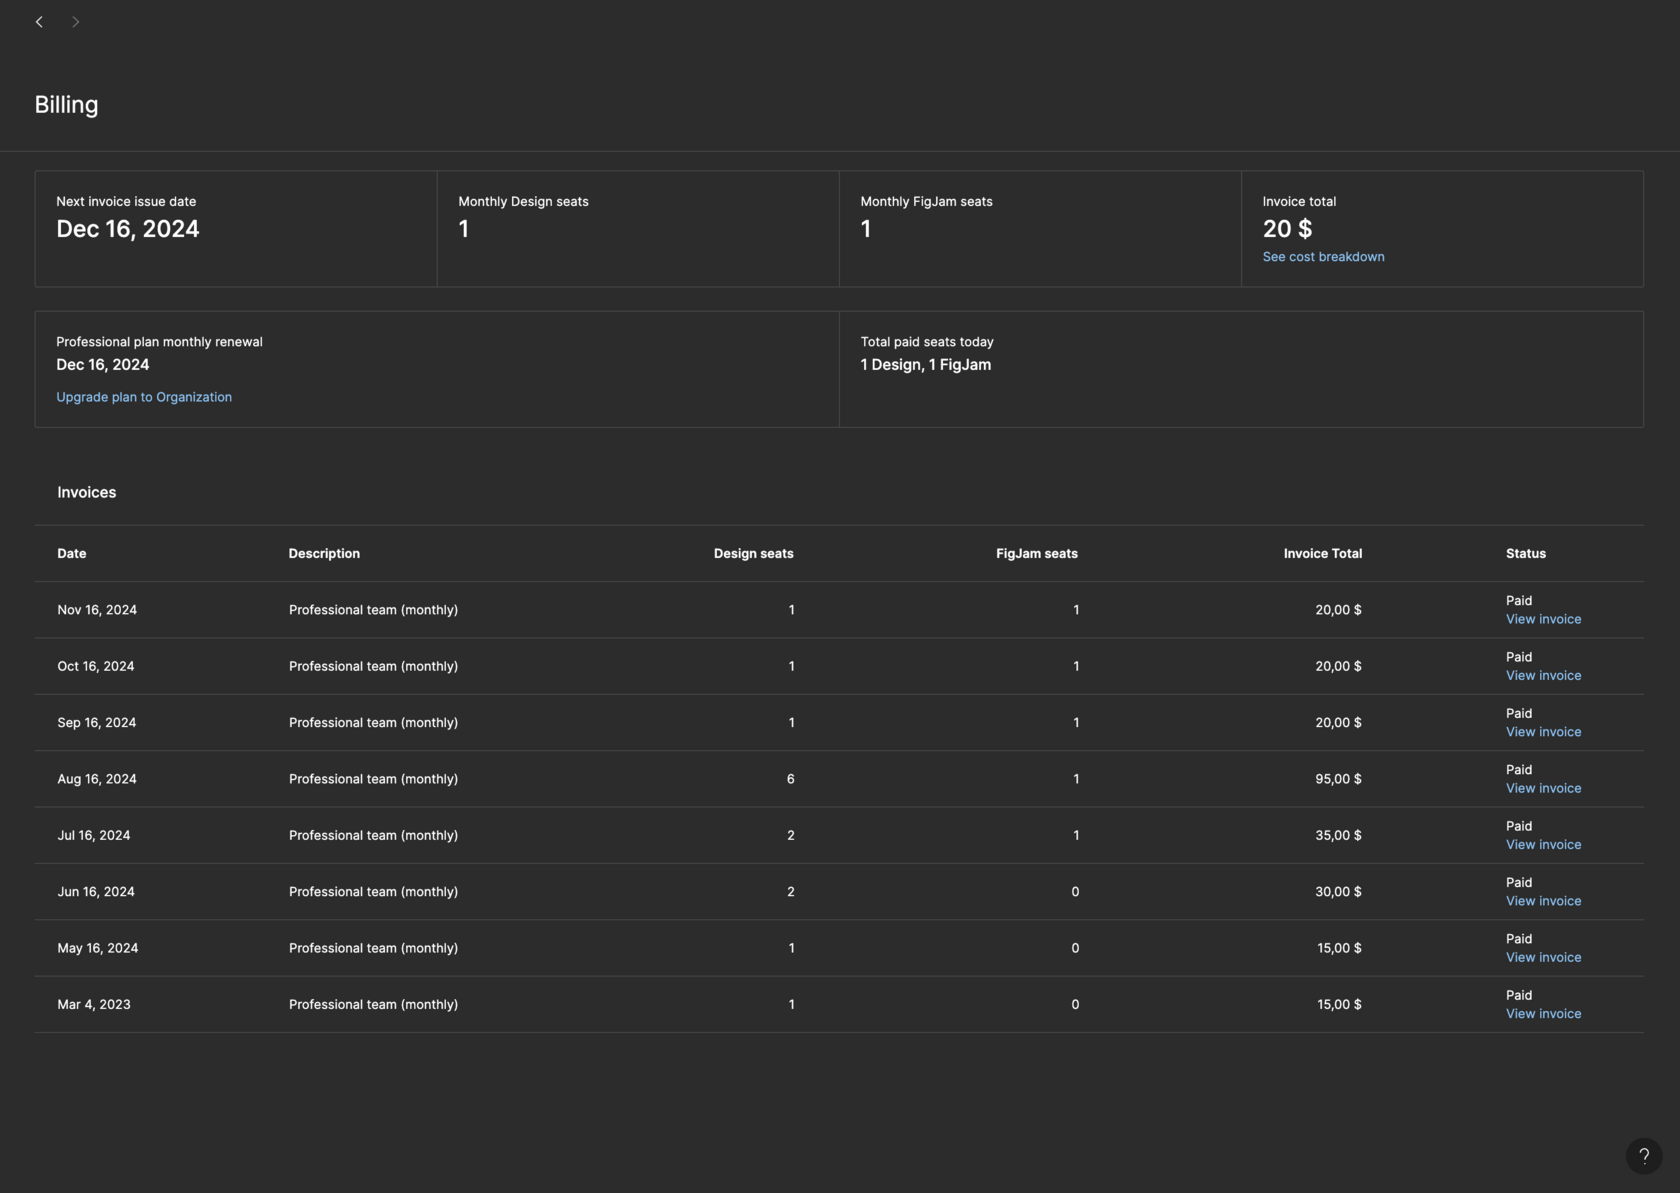Click the 30,00 $ invoice total
The image size is (1680, 1193).
click(x=1338, y=892)
